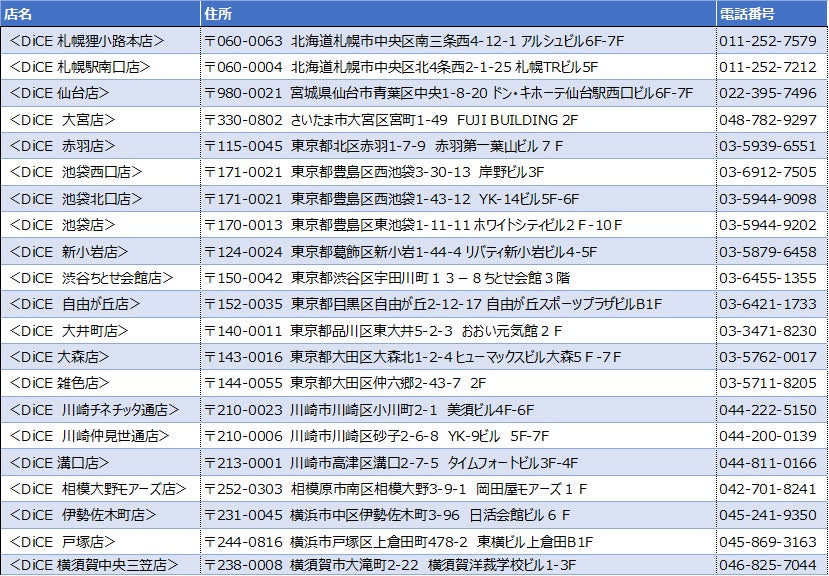The image size is (829, 576).
Task: Click the address with ヒューマックスビル大森
Action: pyautogui.click(x=458, y=357)
